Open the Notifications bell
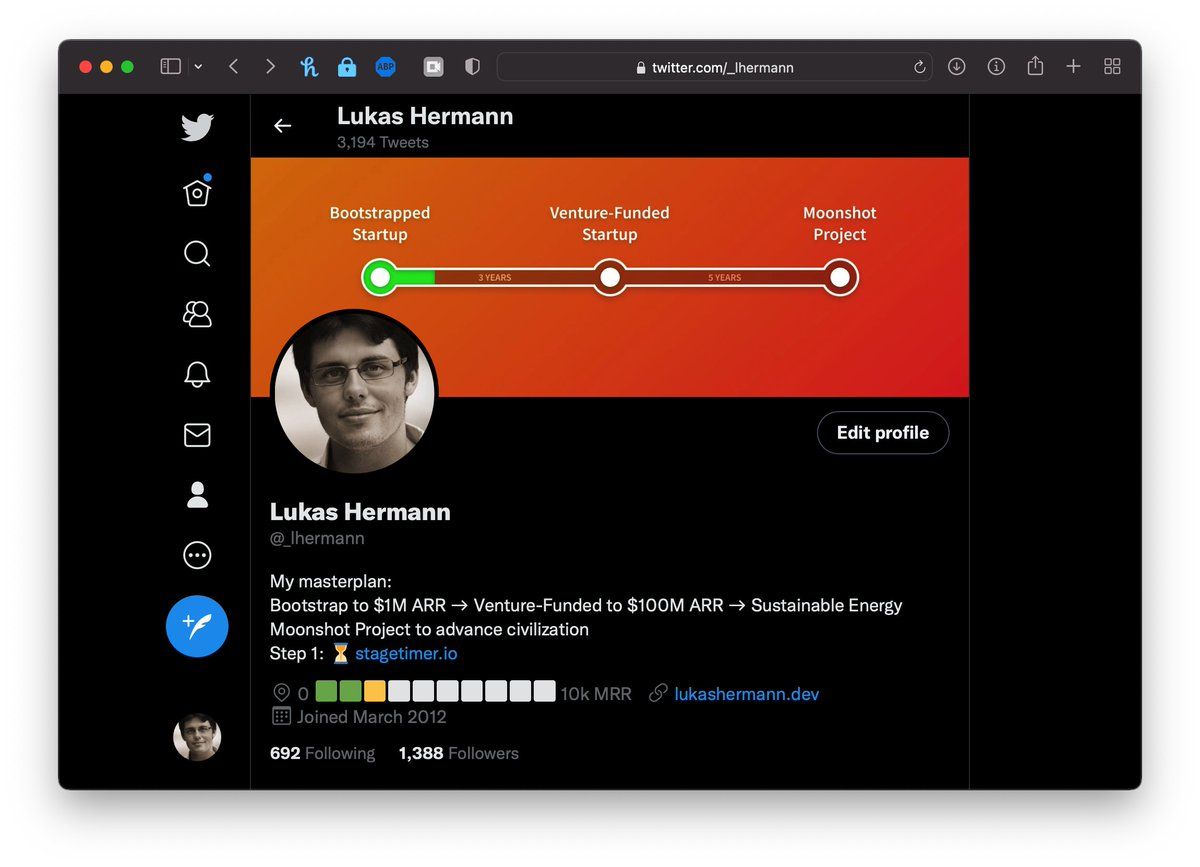The image size is (1200, 867). (197, 374)
